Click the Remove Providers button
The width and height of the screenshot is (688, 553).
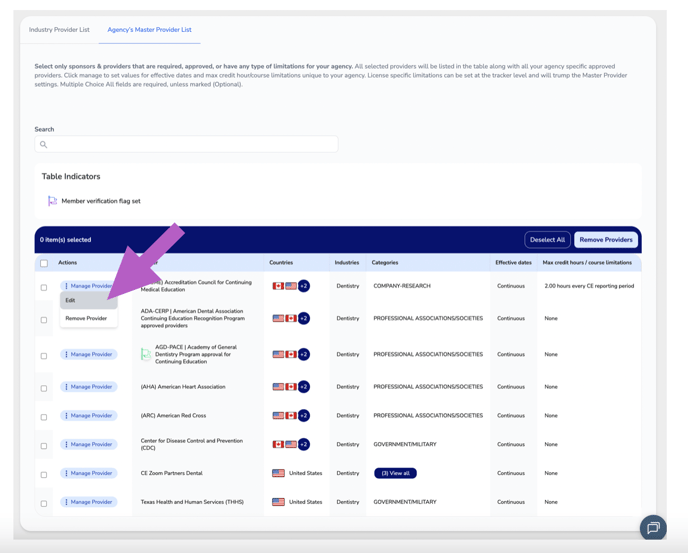(x=606, y=240)
